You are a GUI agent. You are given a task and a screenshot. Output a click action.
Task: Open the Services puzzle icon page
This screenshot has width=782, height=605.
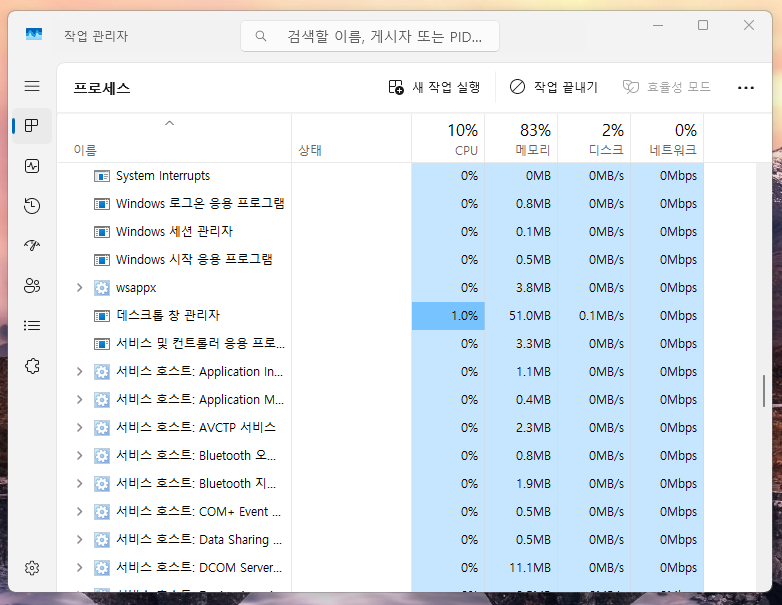32,366
